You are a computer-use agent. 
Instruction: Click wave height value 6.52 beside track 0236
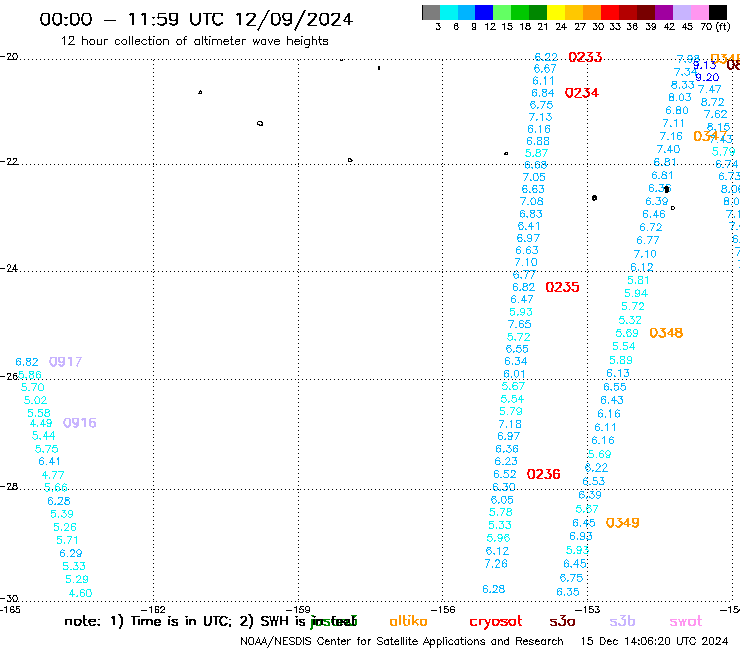click(505, 474)
